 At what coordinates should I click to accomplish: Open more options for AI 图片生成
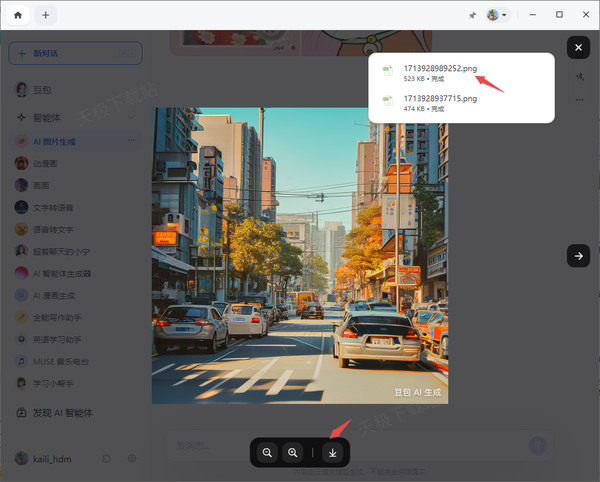(131, 141)
